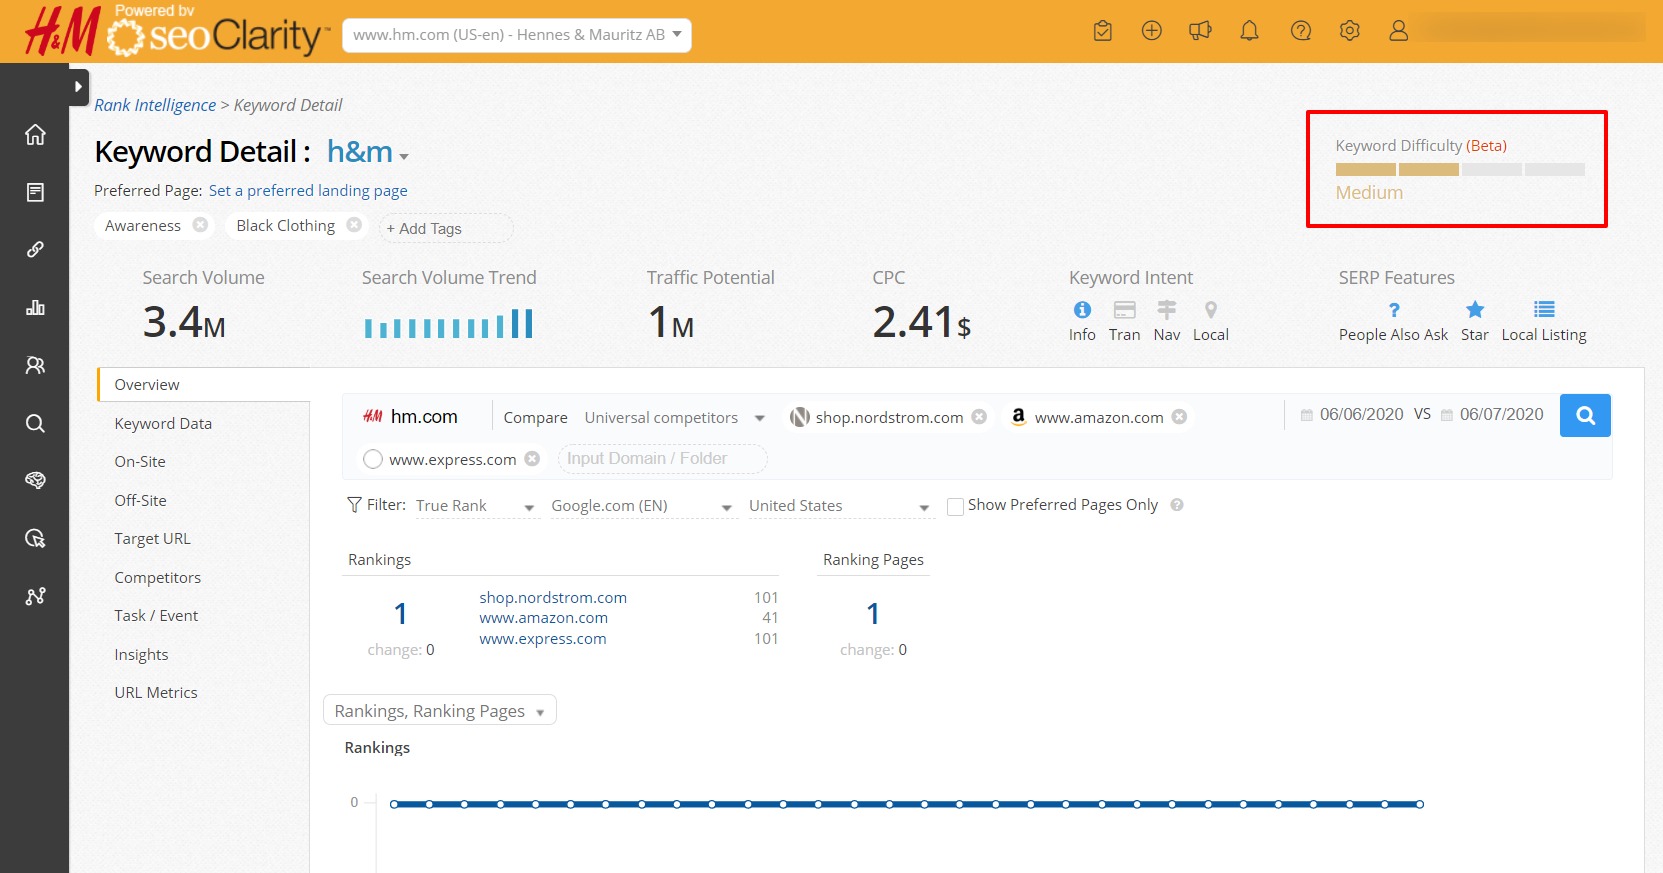The image size is (1663, 873).
Task: Click Set a preferred landing page link
Action: [308, 190]
